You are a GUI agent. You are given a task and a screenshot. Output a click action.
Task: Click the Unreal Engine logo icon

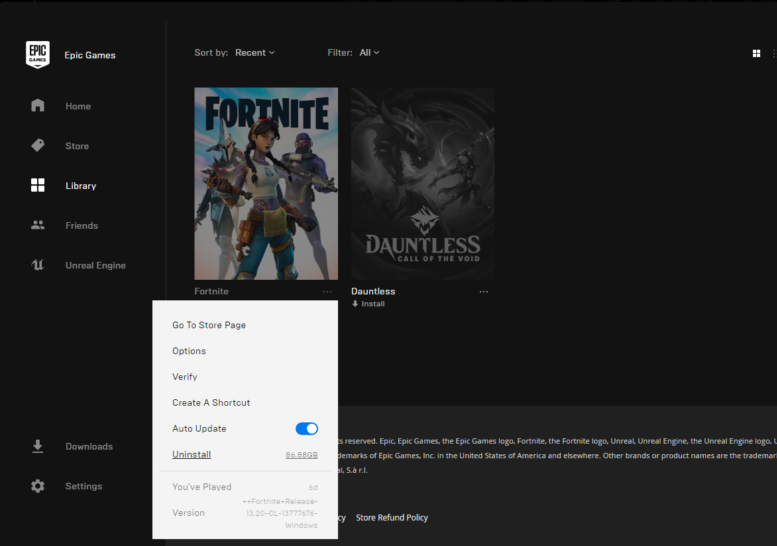38,265
